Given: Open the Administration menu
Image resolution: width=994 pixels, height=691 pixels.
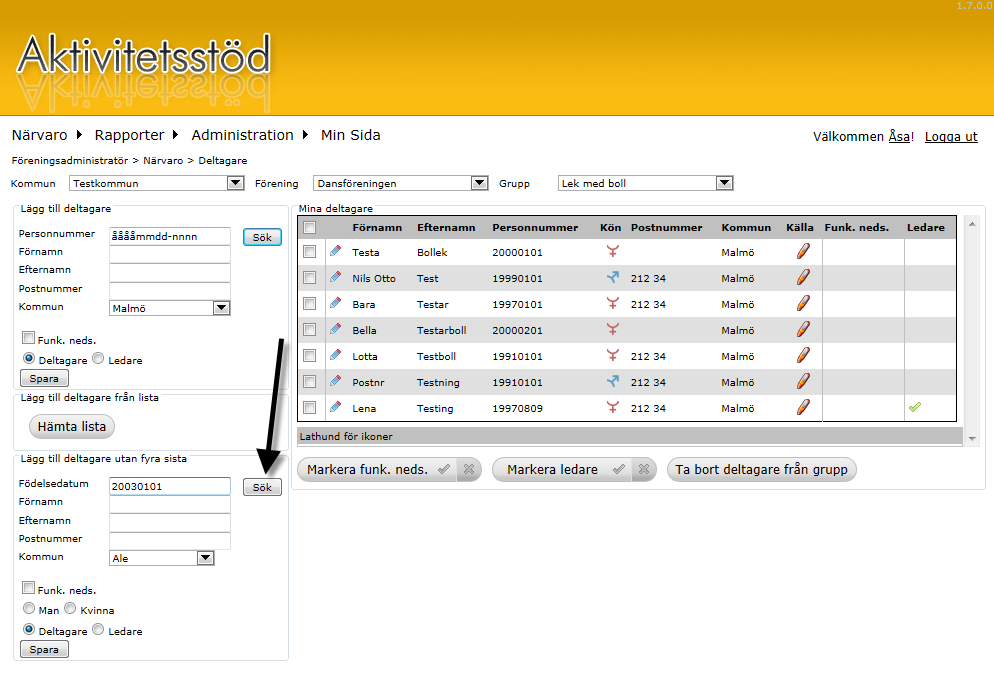Looking at the screenshot, I should [243, 135].
